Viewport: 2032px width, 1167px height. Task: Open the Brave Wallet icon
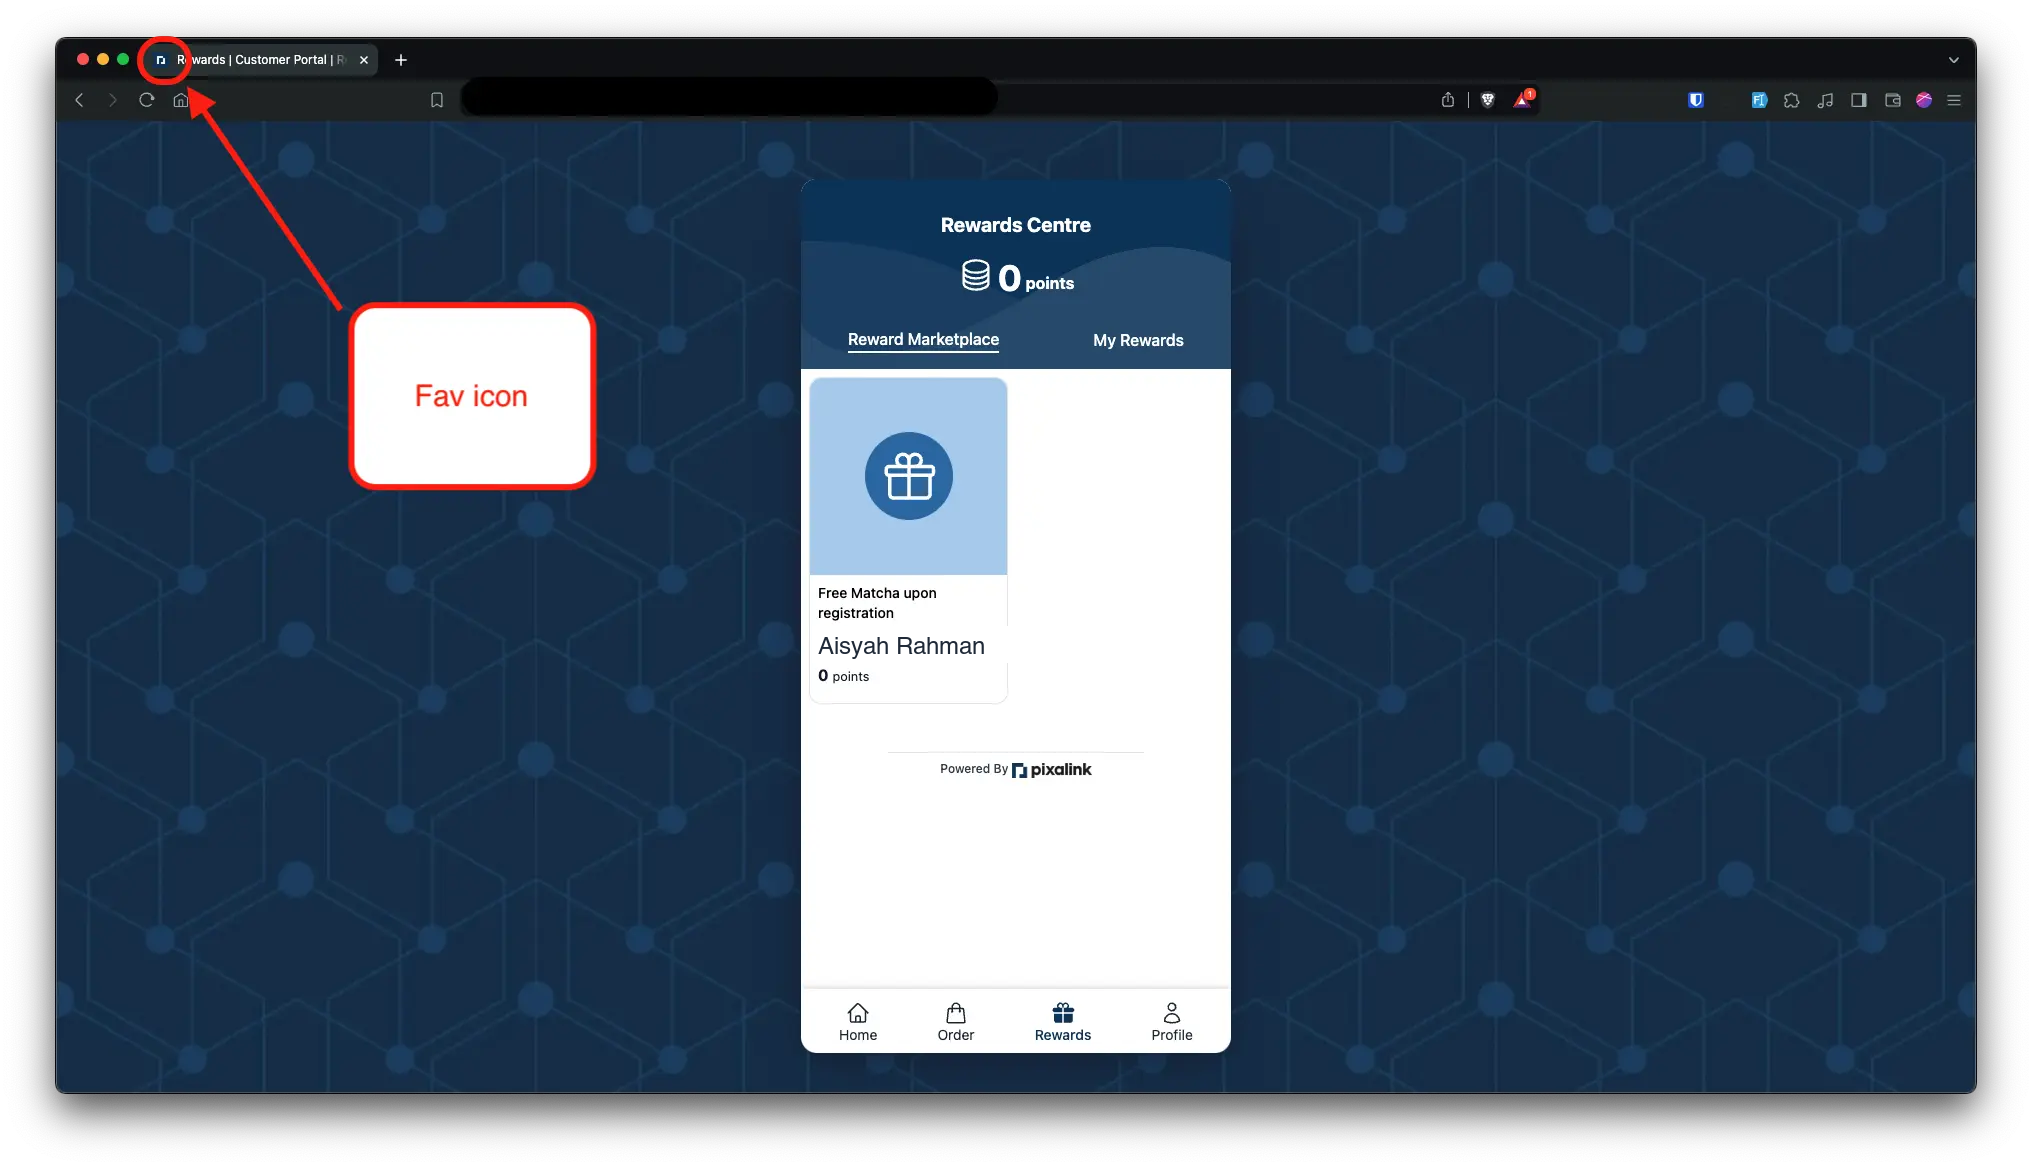point(1893,100)
